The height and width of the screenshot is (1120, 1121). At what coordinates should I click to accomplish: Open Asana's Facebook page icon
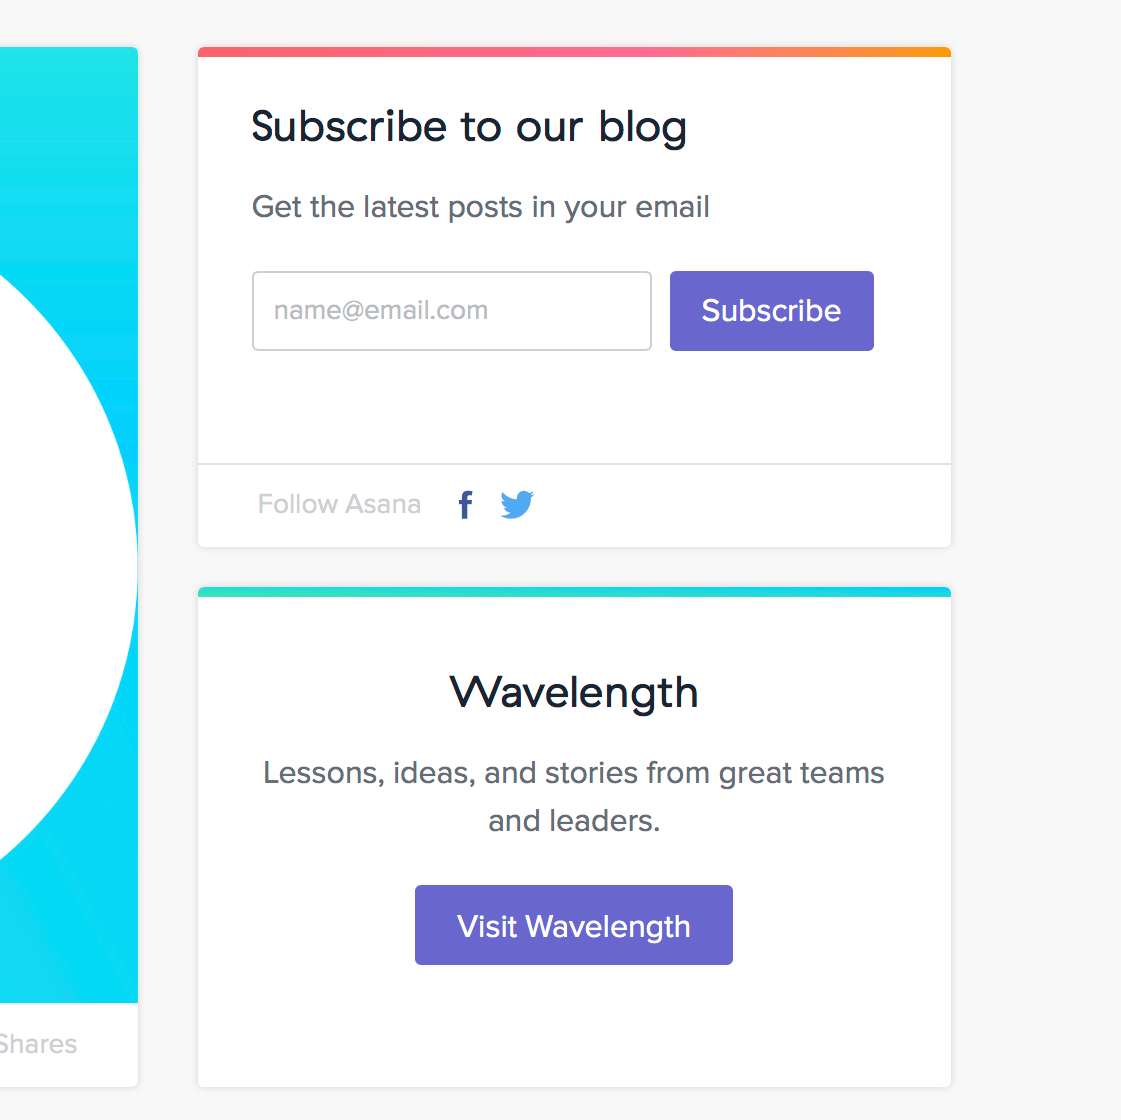[465, 505]
